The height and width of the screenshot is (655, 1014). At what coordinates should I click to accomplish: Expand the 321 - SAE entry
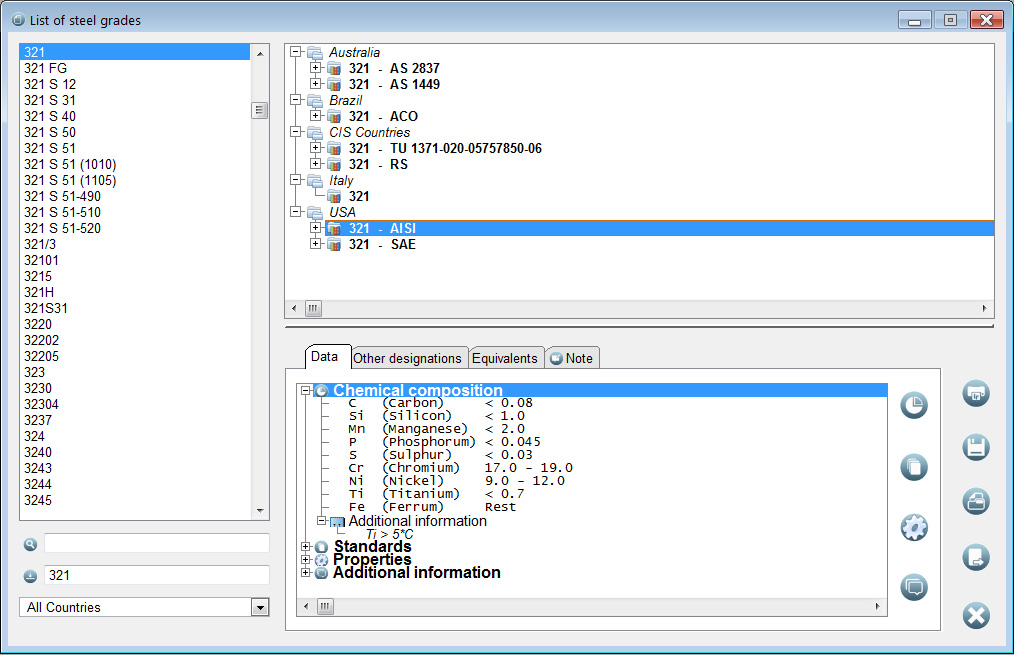pyautogui.click(x=315, y=244)
